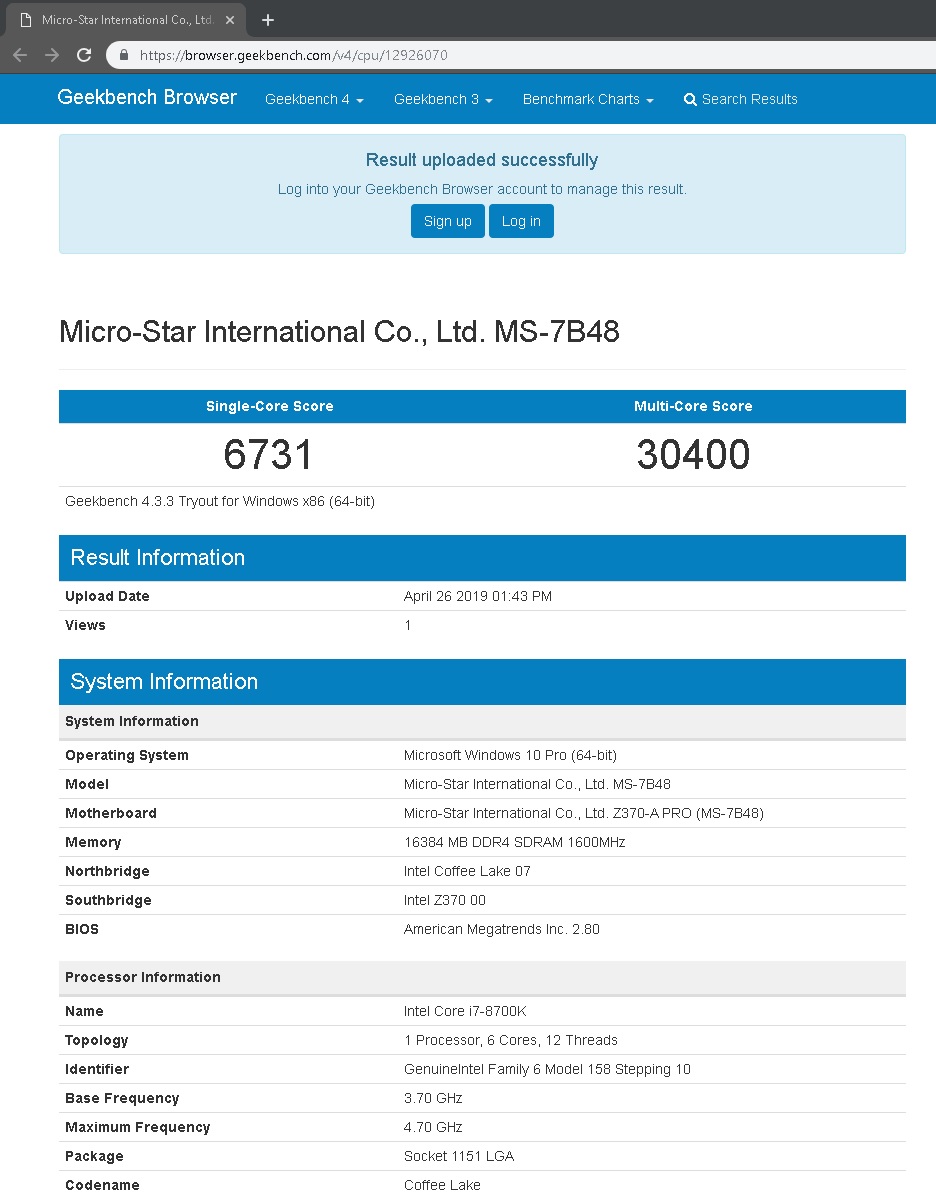Click the Sign up button
This screenshot has height=1197, width=936.
click(447, 221)
